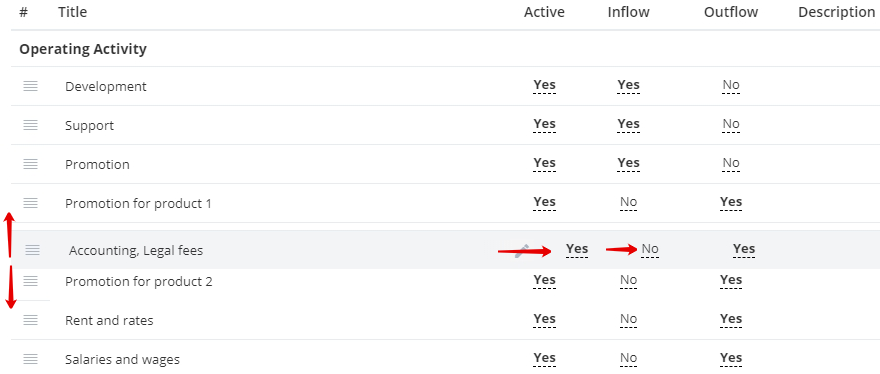Select the reorder handle next to Promotion
This screenshot has width=880, height=374.
click(30, 164)
